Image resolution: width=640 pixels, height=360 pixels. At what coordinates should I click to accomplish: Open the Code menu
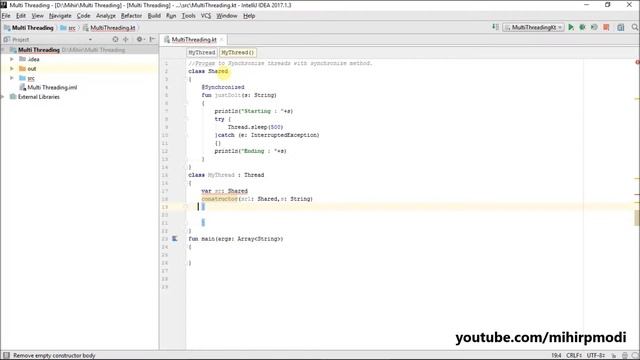pos(83,16)
